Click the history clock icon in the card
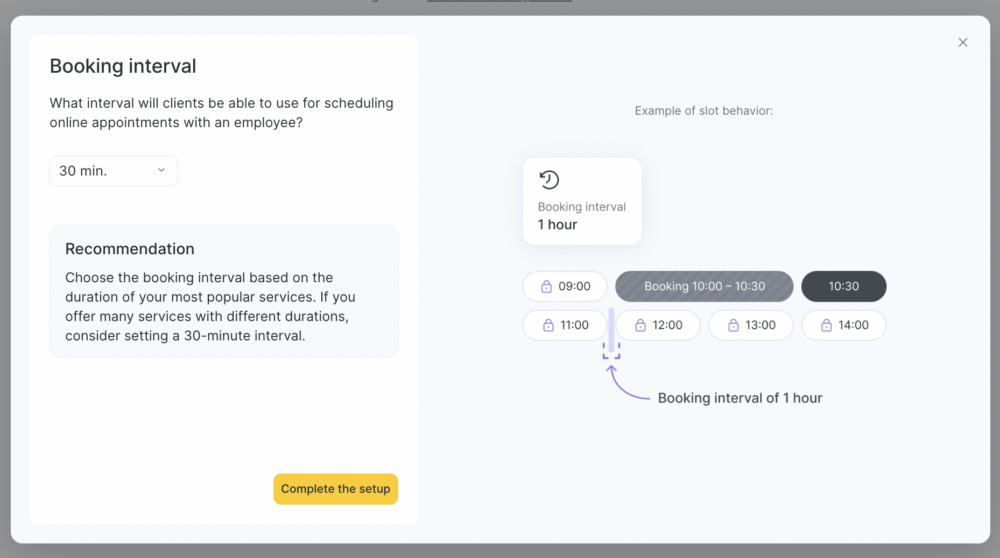This screenshot has width=1000, height=558. point(549,180)
